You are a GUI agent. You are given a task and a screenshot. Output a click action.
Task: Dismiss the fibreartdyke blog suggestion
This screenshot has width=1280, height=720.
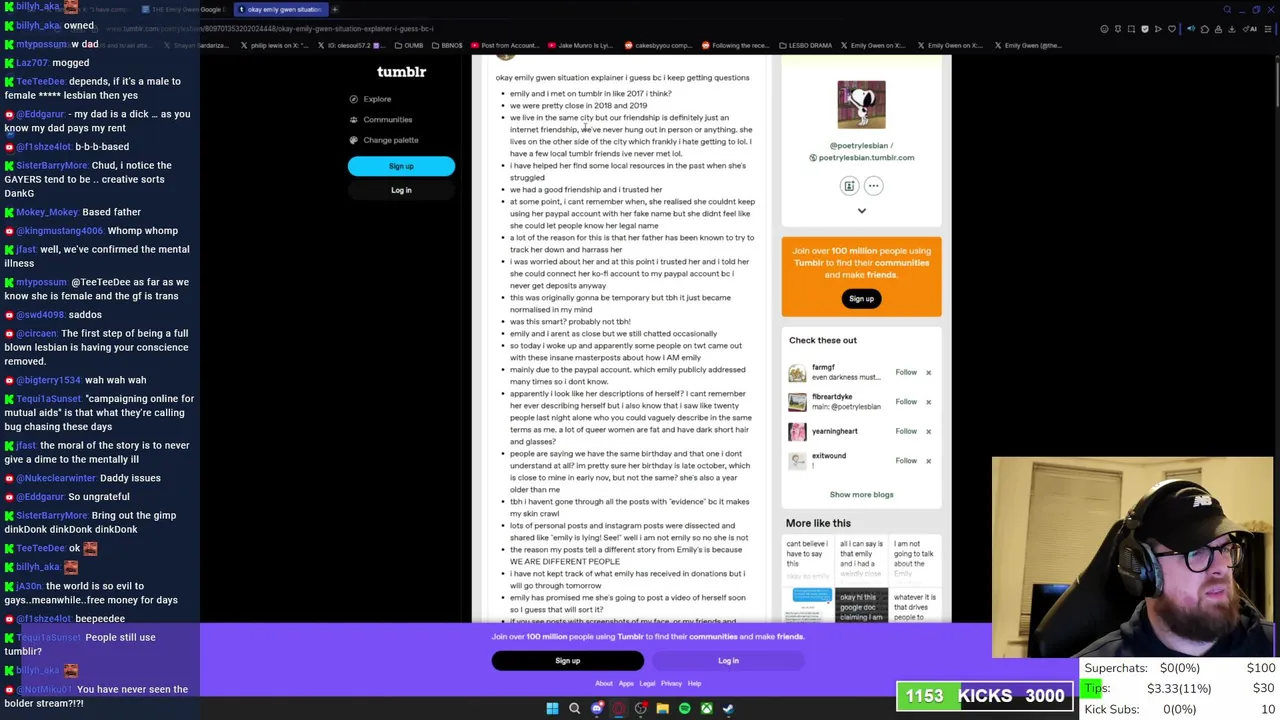tap(928, 402)
